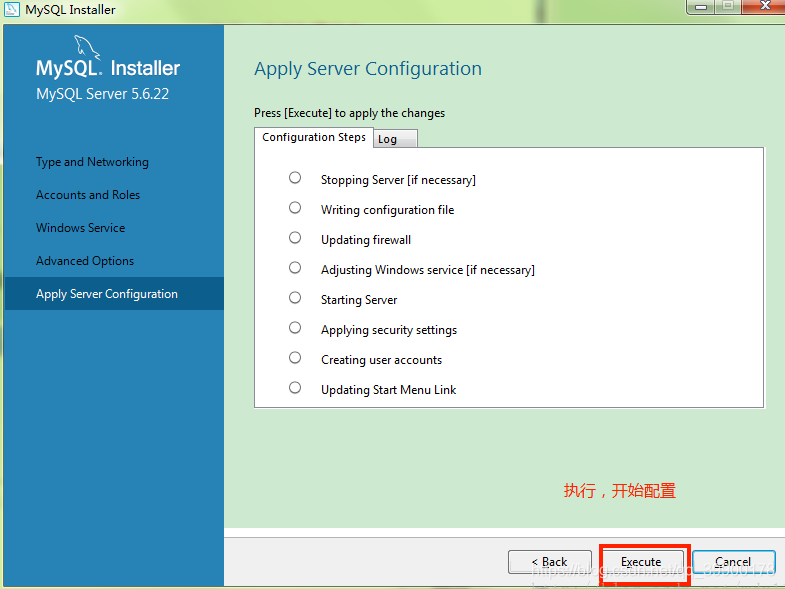Viewport: 785px width, 589px height.
Task: Click the 'MySQL Server 5.6.22' text
Action: (x=103, y=94)
